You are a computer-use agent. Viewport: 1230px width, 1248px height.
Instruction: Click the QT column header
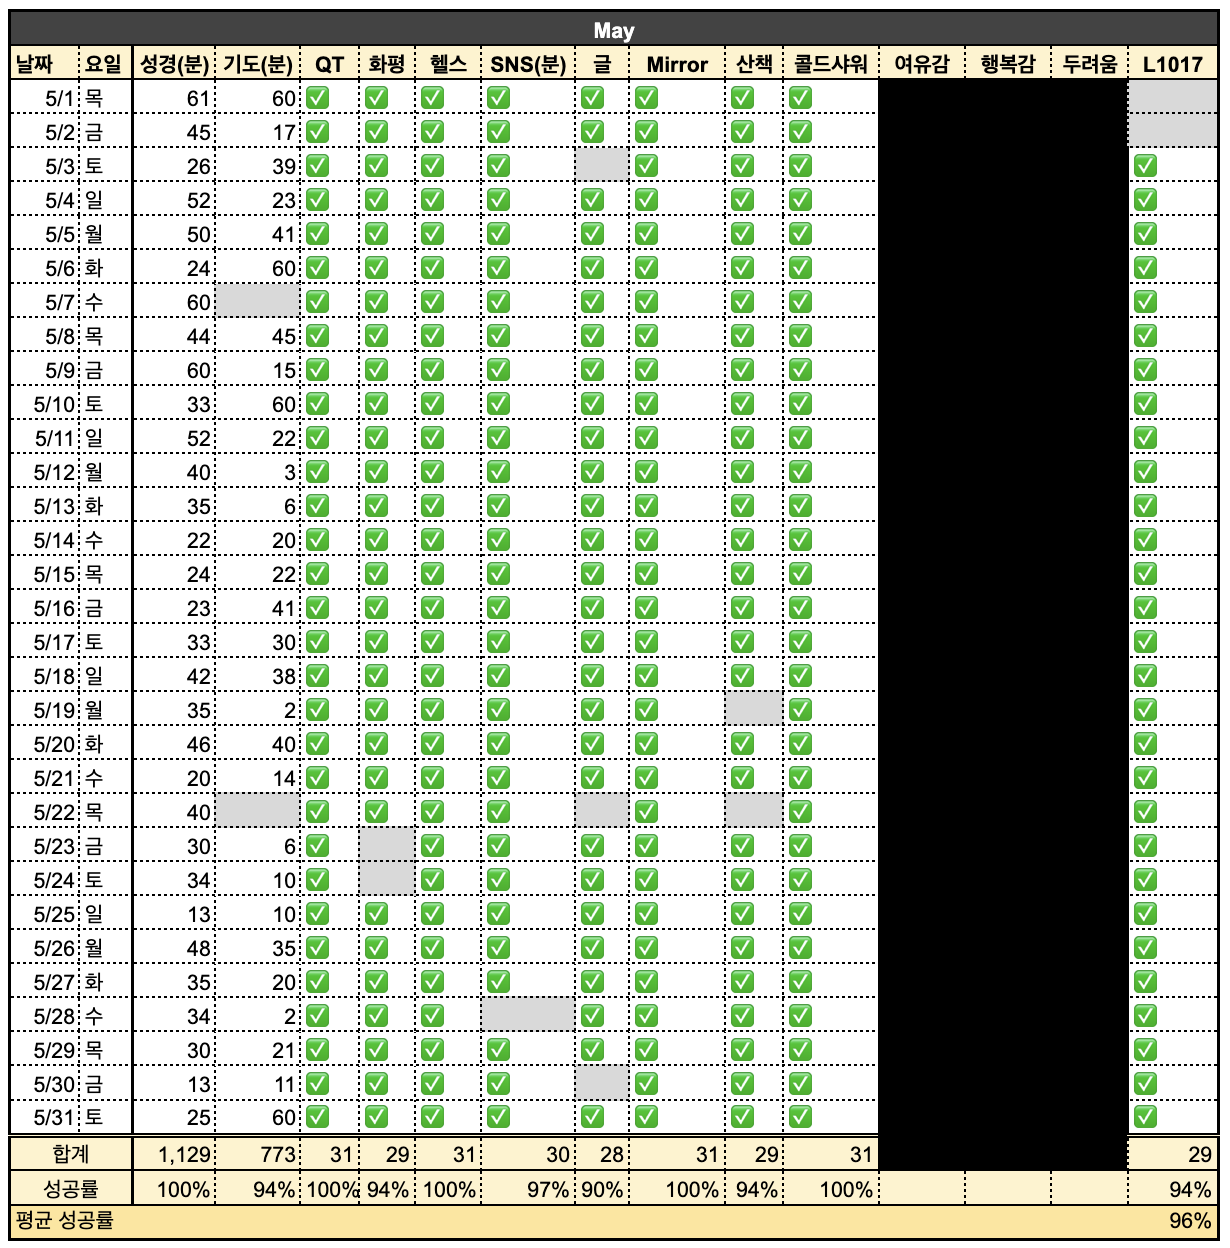tap(330, 64)
